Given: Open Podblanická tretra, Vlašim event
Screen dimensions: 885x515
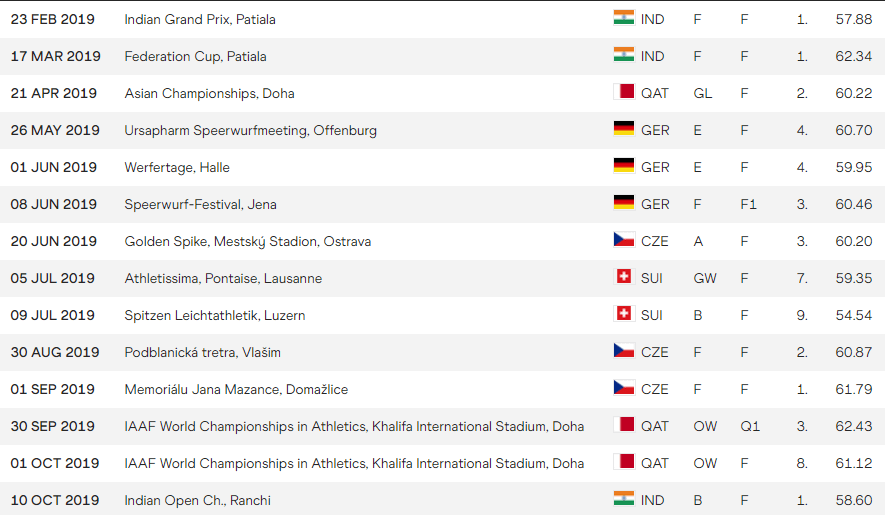Looking at the screenshot, I should pyautogui.click(x=202, y=352).
